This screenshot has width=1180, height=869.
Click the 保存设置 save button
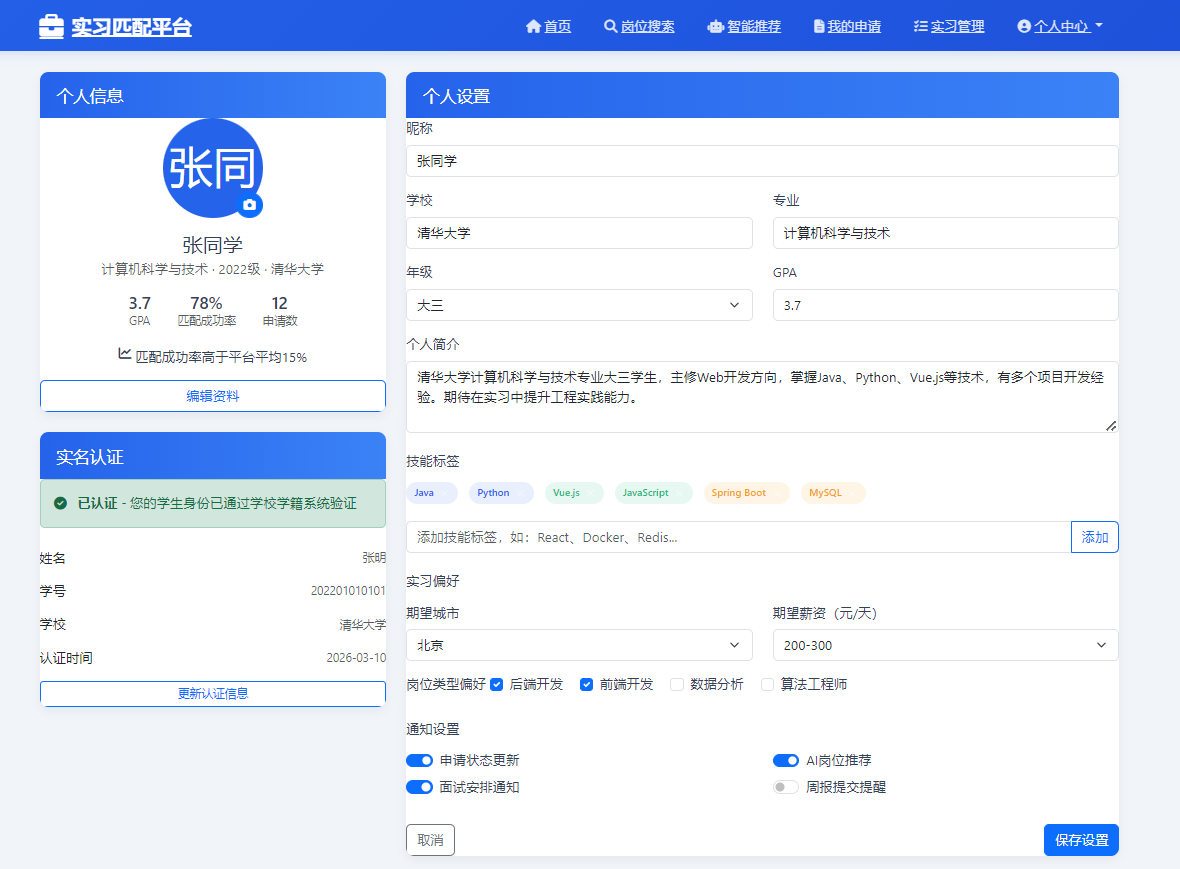(1081, 840)
